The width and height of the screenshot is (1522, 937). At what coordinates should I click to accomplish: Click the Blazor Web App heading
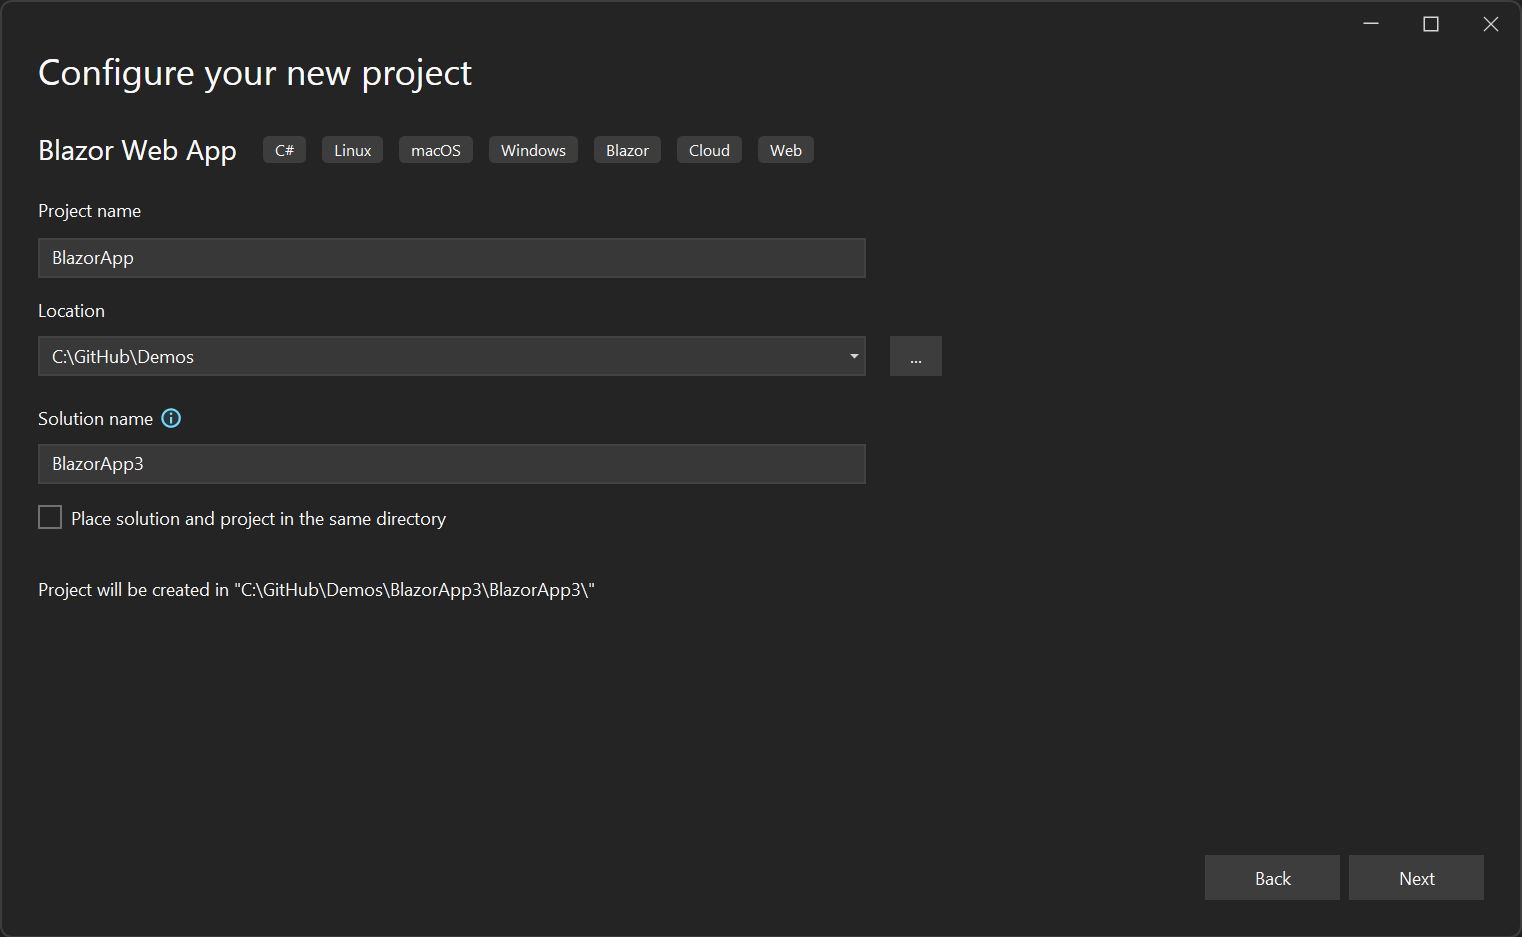[137, 150]
